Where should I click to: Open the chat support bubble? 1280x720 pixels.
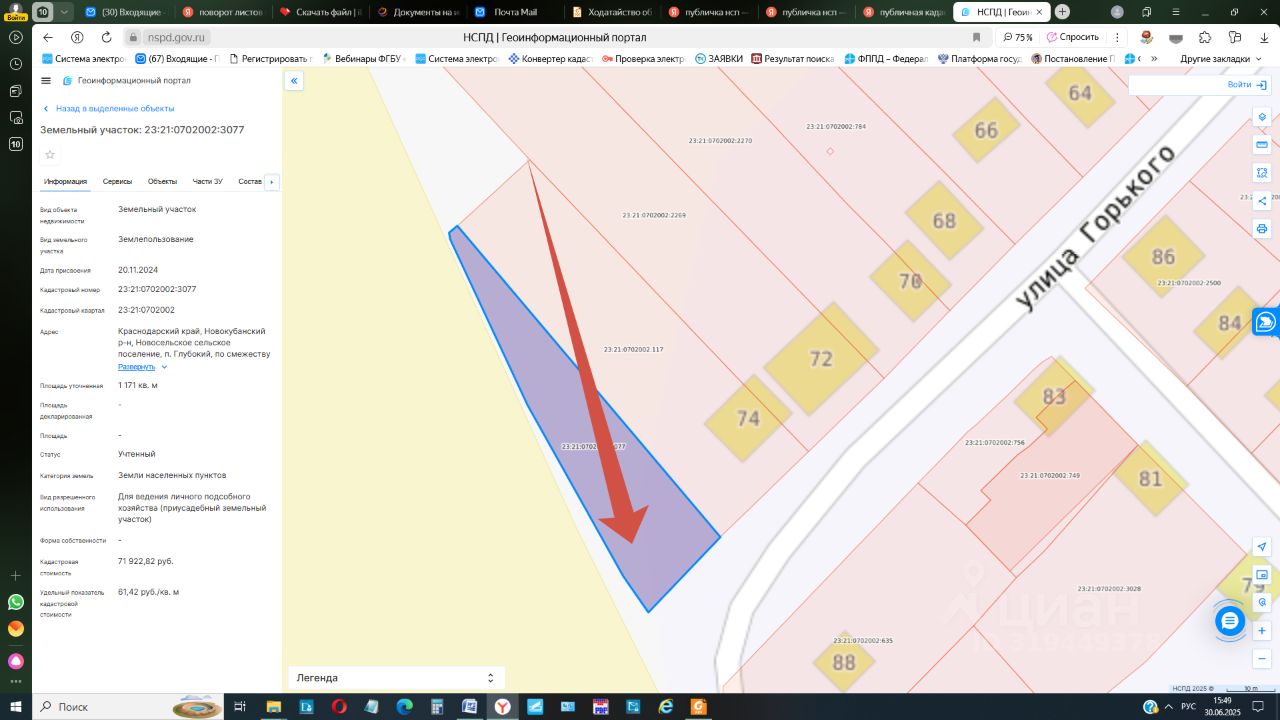pyautogui.click(x=1230, y=621)
